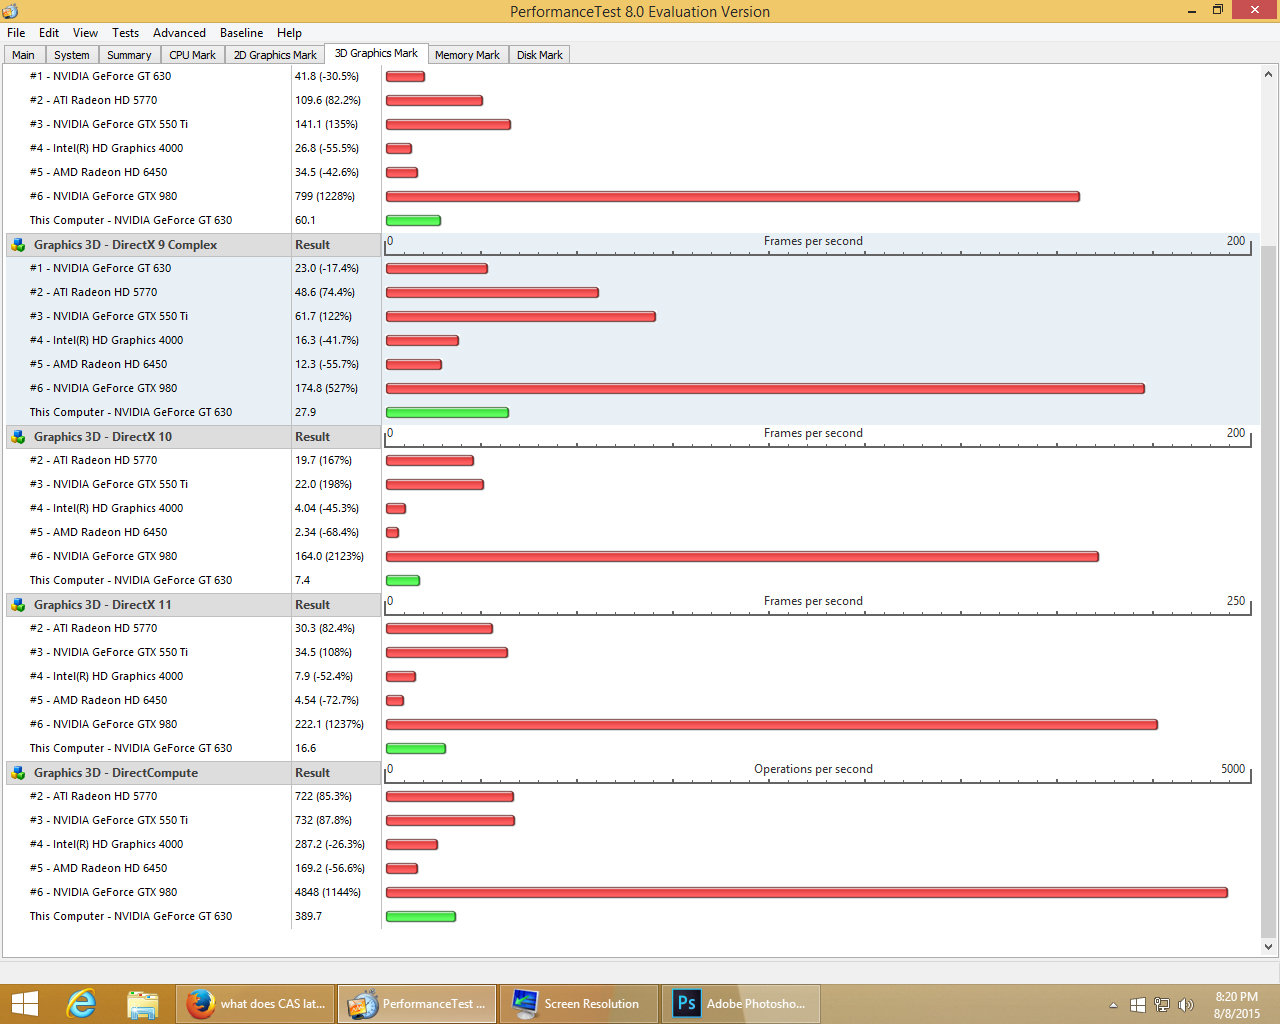
Task: Click the Graphics 3D - DirectX 9 Complex header label
Action: point(125,245)
